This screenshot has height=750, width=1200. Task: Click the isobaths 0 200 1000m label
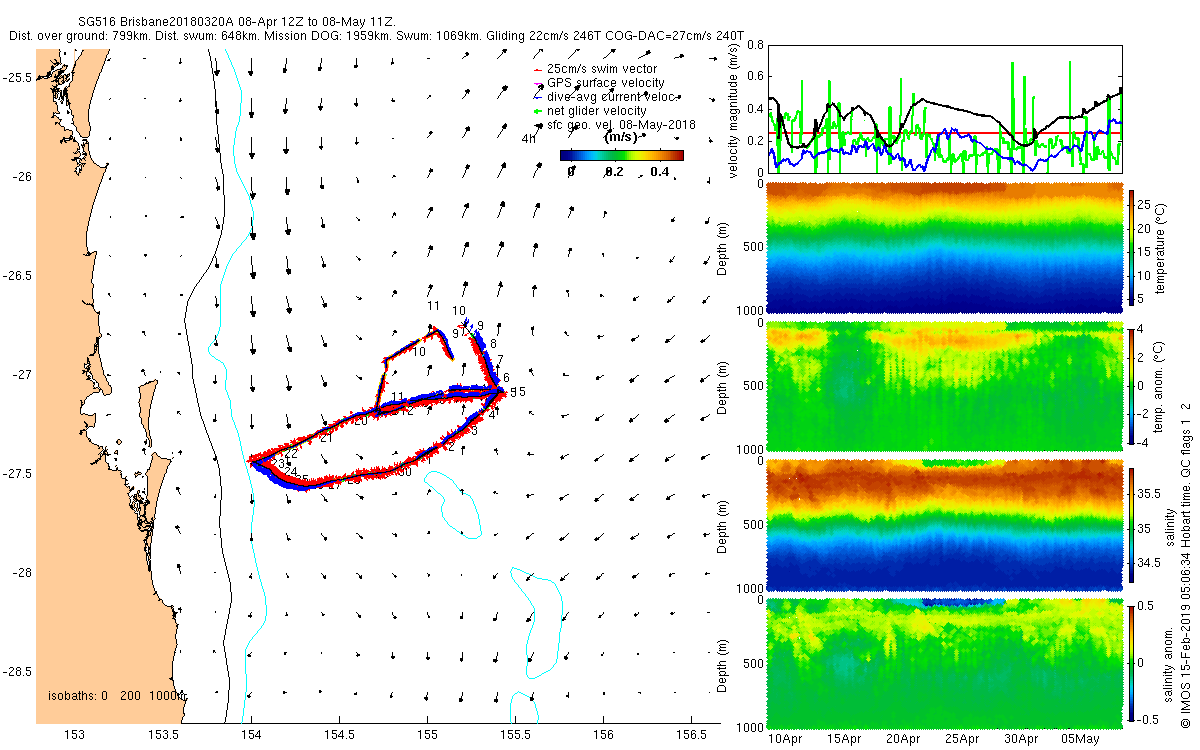[x=115, y=696]
